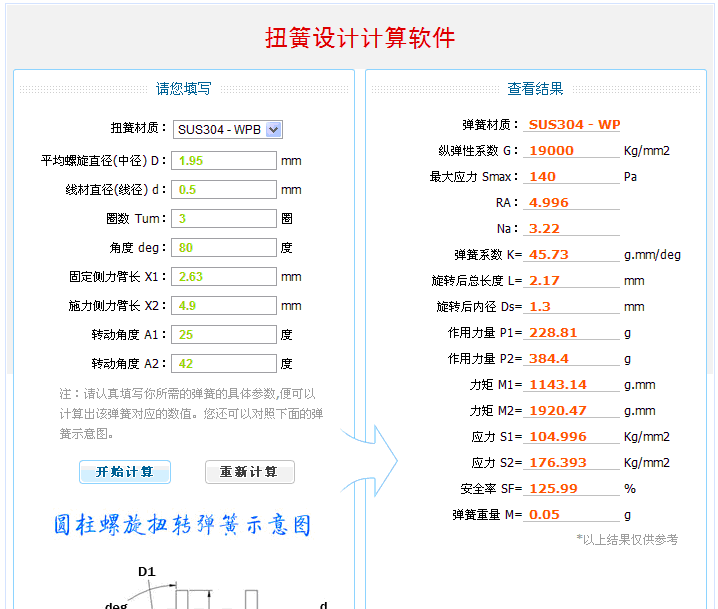Click the 力矩 M2 result field

572,411
